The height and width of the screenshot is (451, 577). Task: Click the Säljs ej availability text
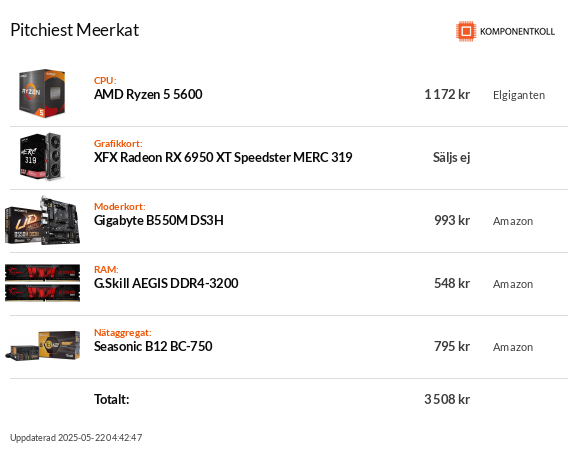[452, 157]
